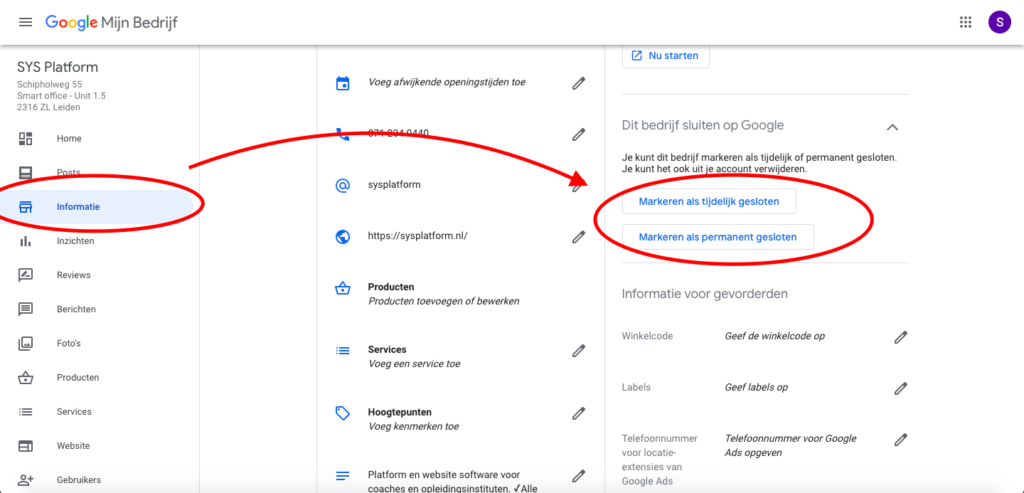Click the Inzichten bar chart icon
Image resolution: width=1024 pixels, height=493 pixels.
click(x=25, y=241)
